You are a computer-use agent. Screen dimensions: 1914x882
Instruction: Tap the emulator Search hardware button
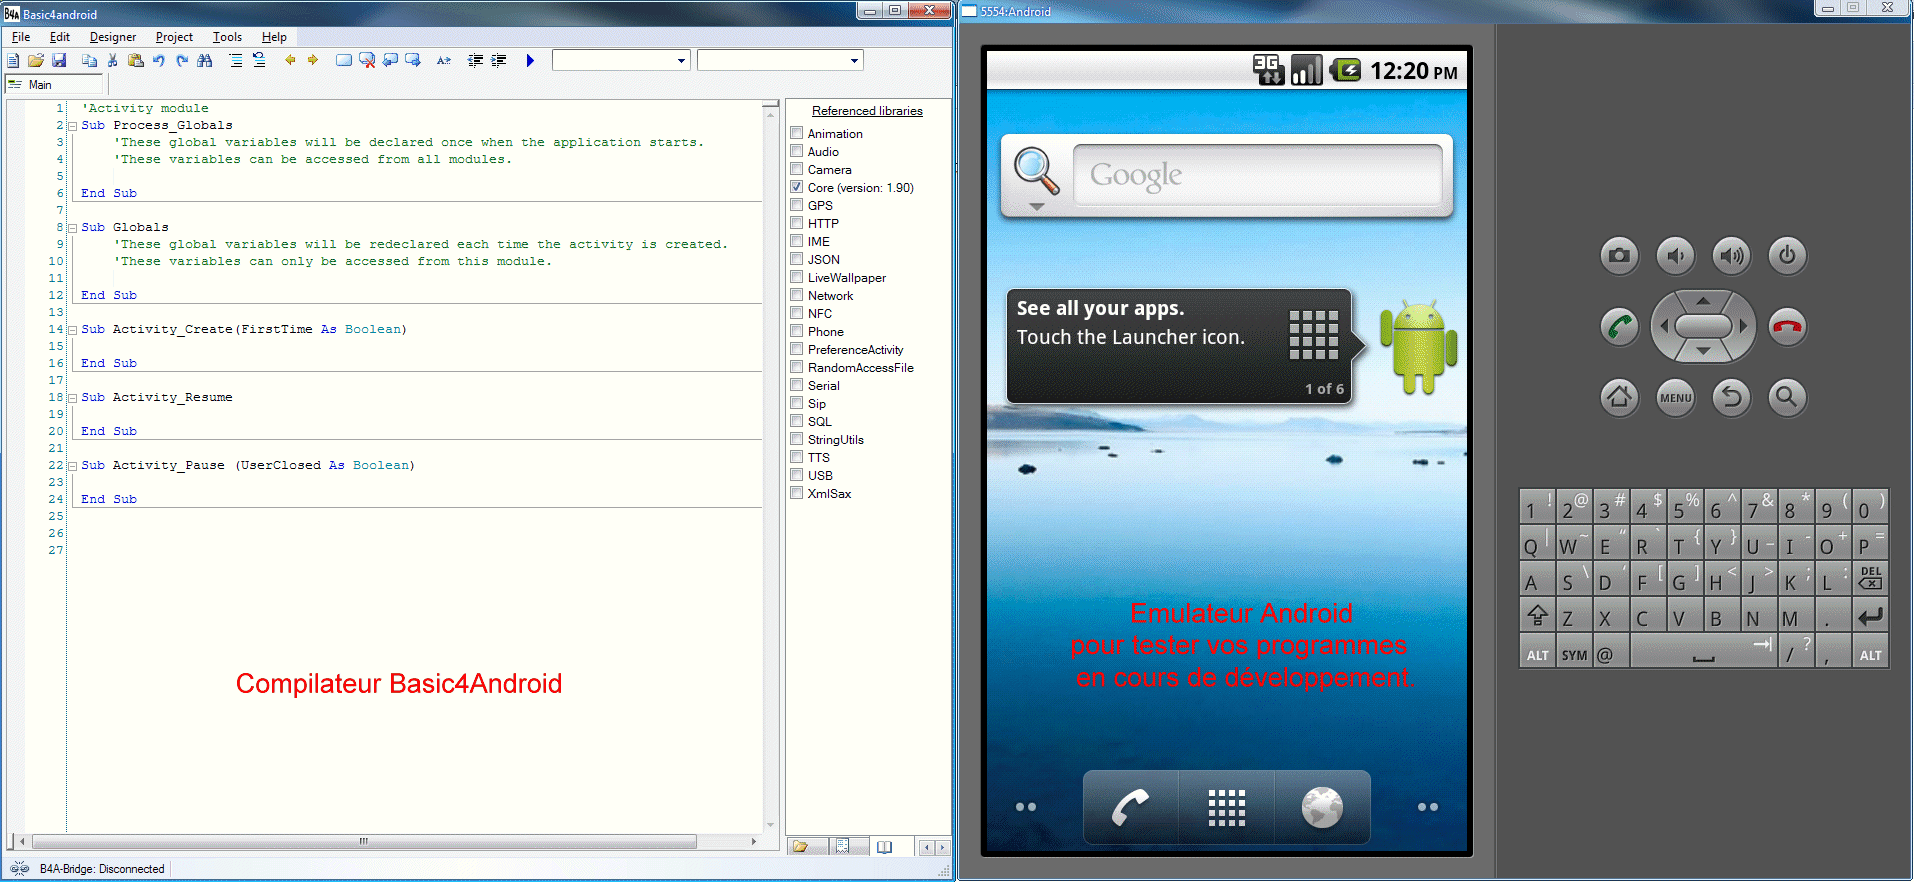pyautogui.click(x=1787, y=398)
